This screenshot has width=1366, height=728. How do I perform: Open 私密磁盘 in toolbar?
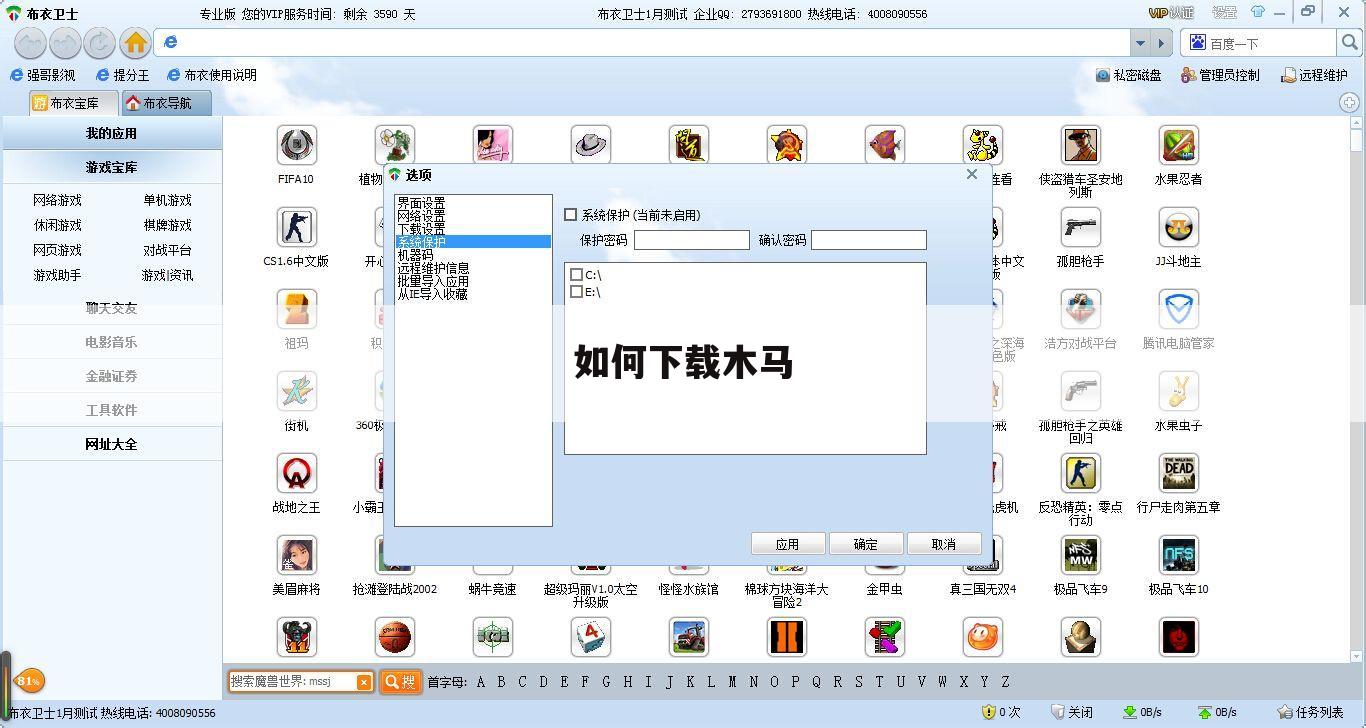pos(1129,75)
